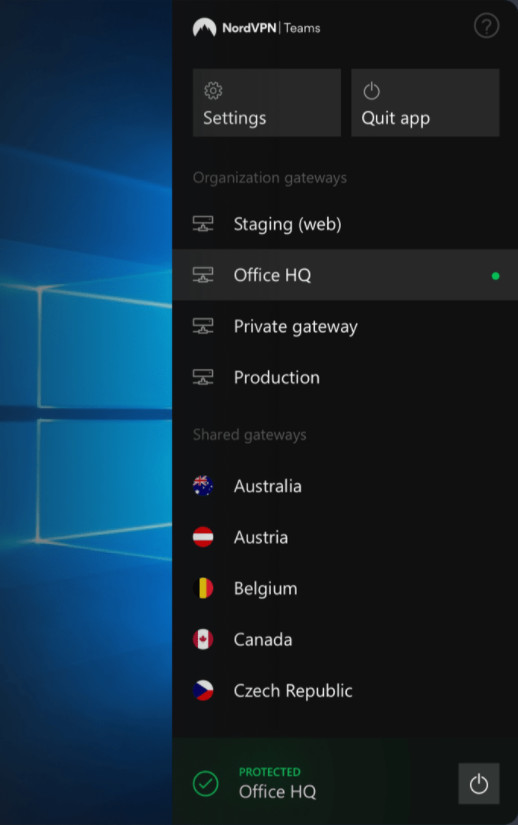Image resolution: width=518 pixels, height=825 pixels.
Task: Click the Private gateway server icon
Action: tap(203, 326)
